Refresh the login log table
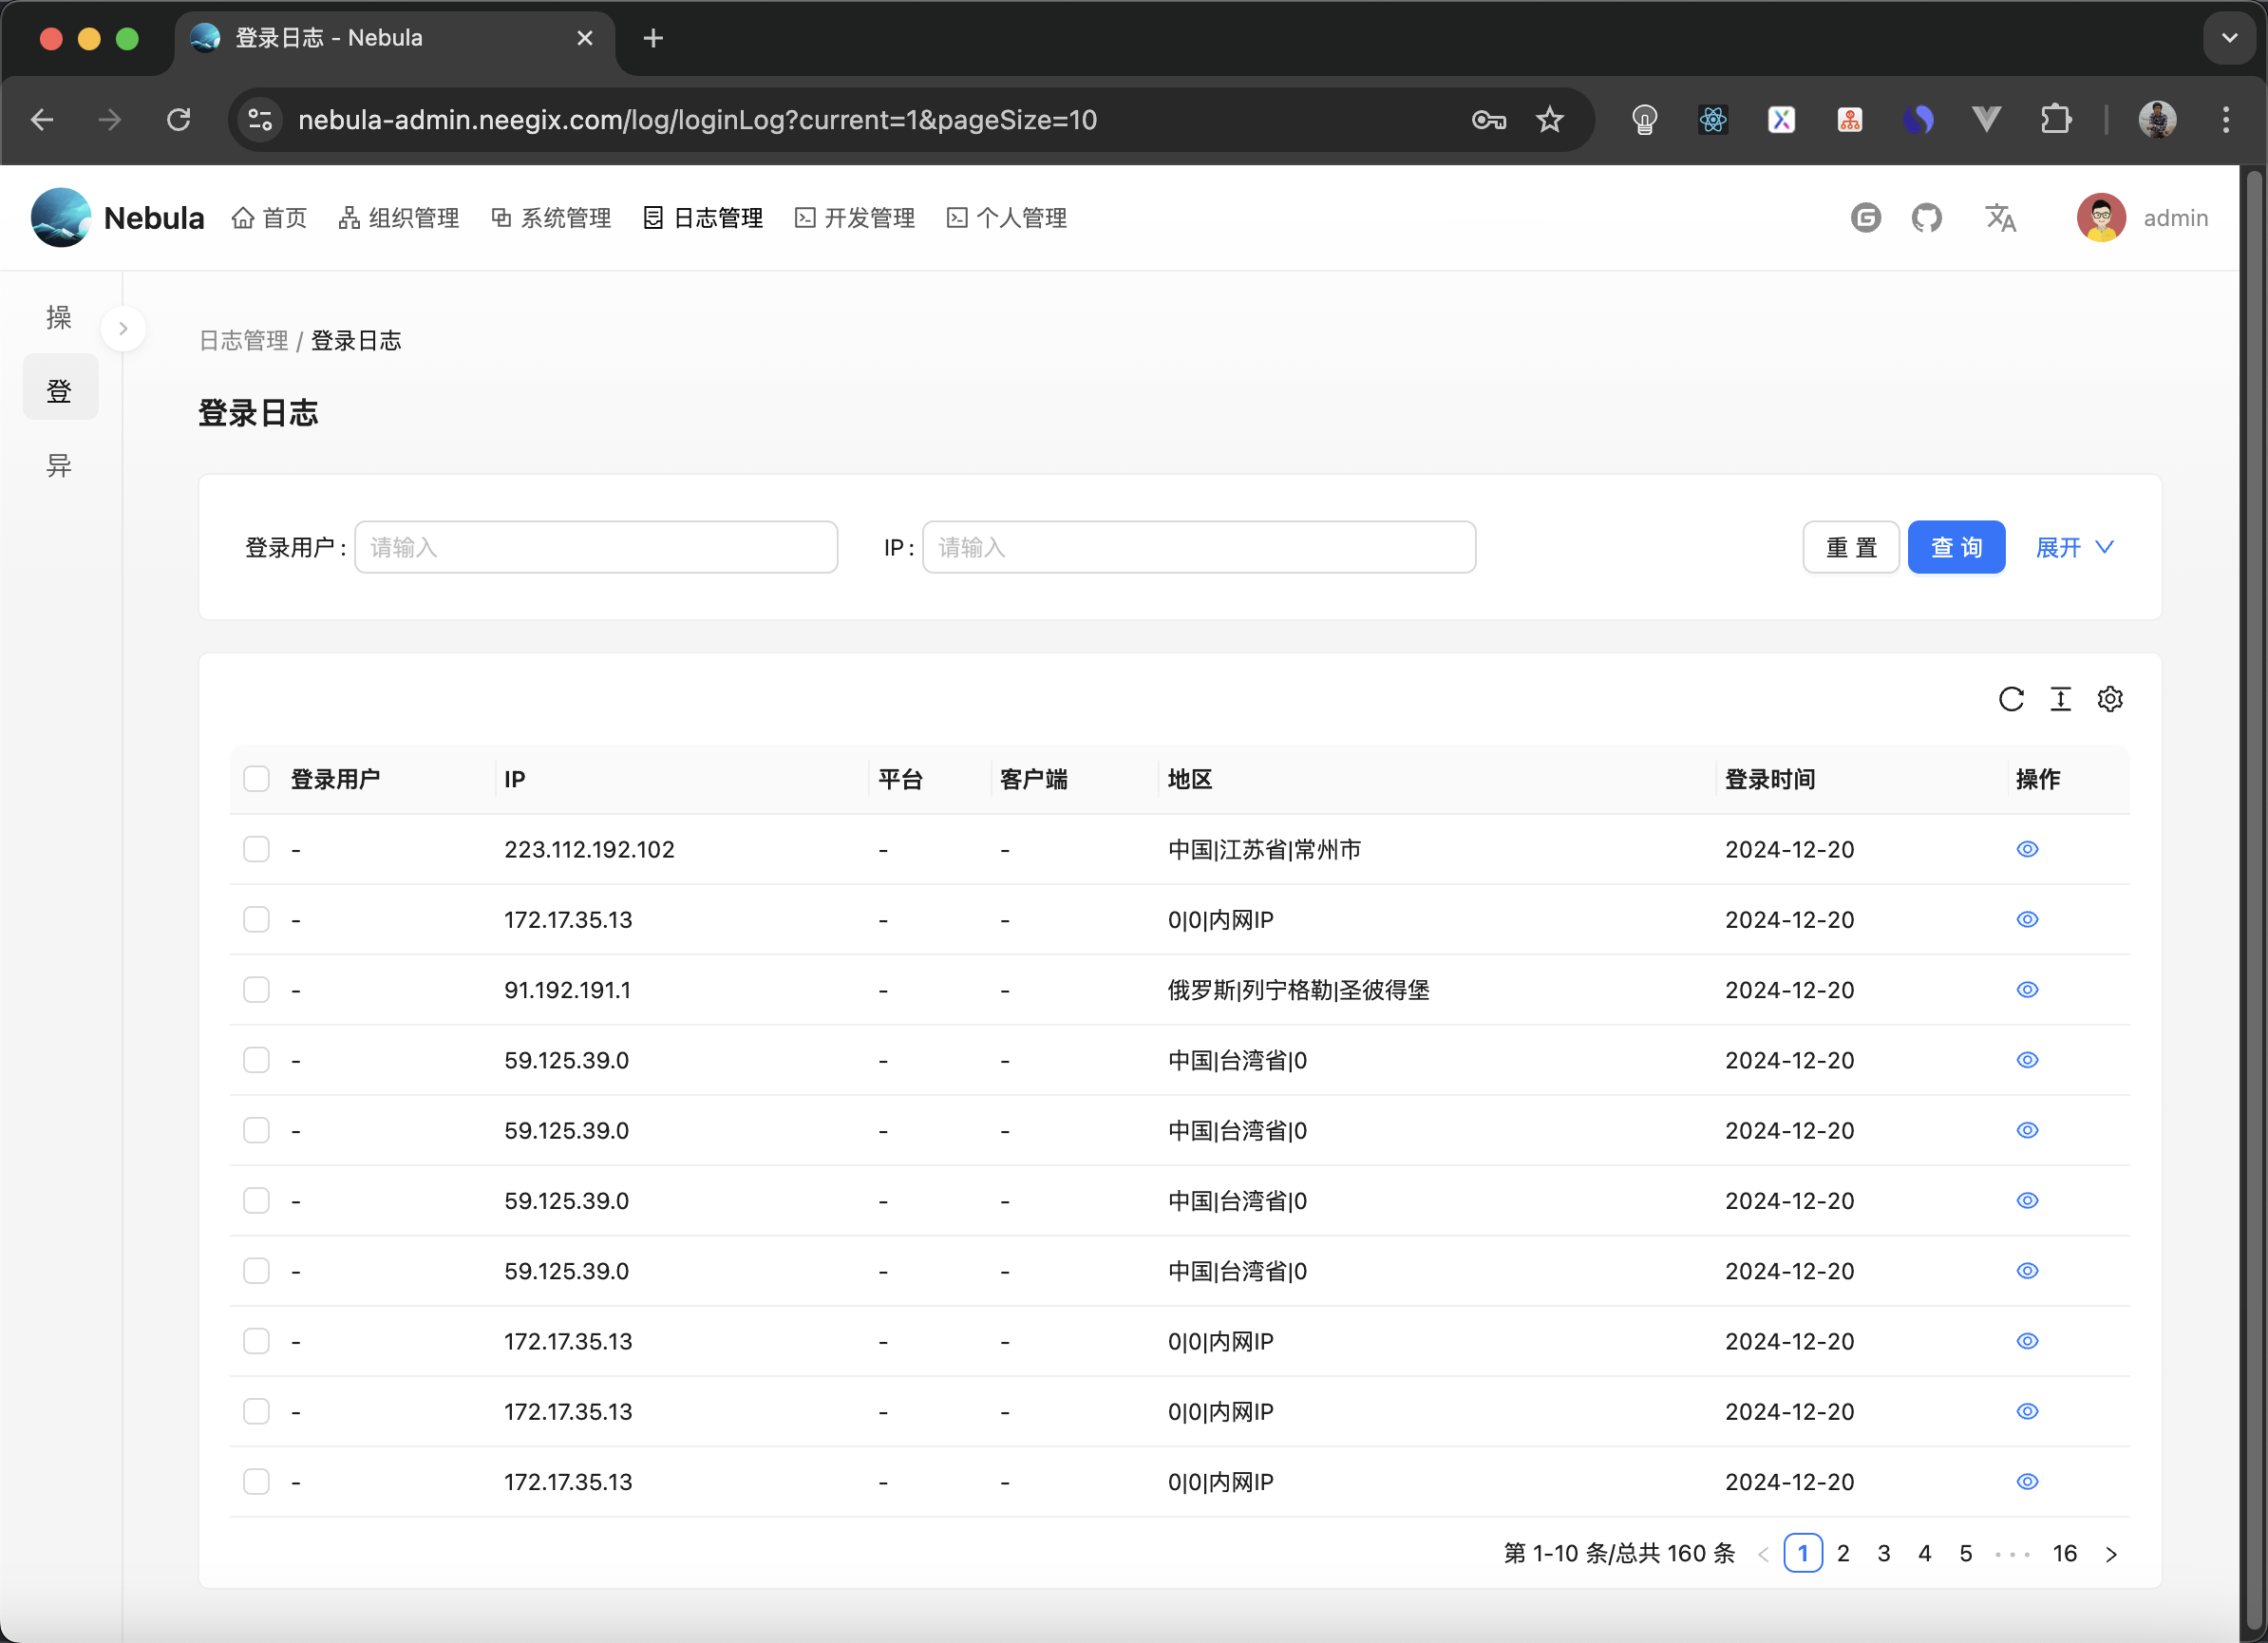 point(2011,699)
